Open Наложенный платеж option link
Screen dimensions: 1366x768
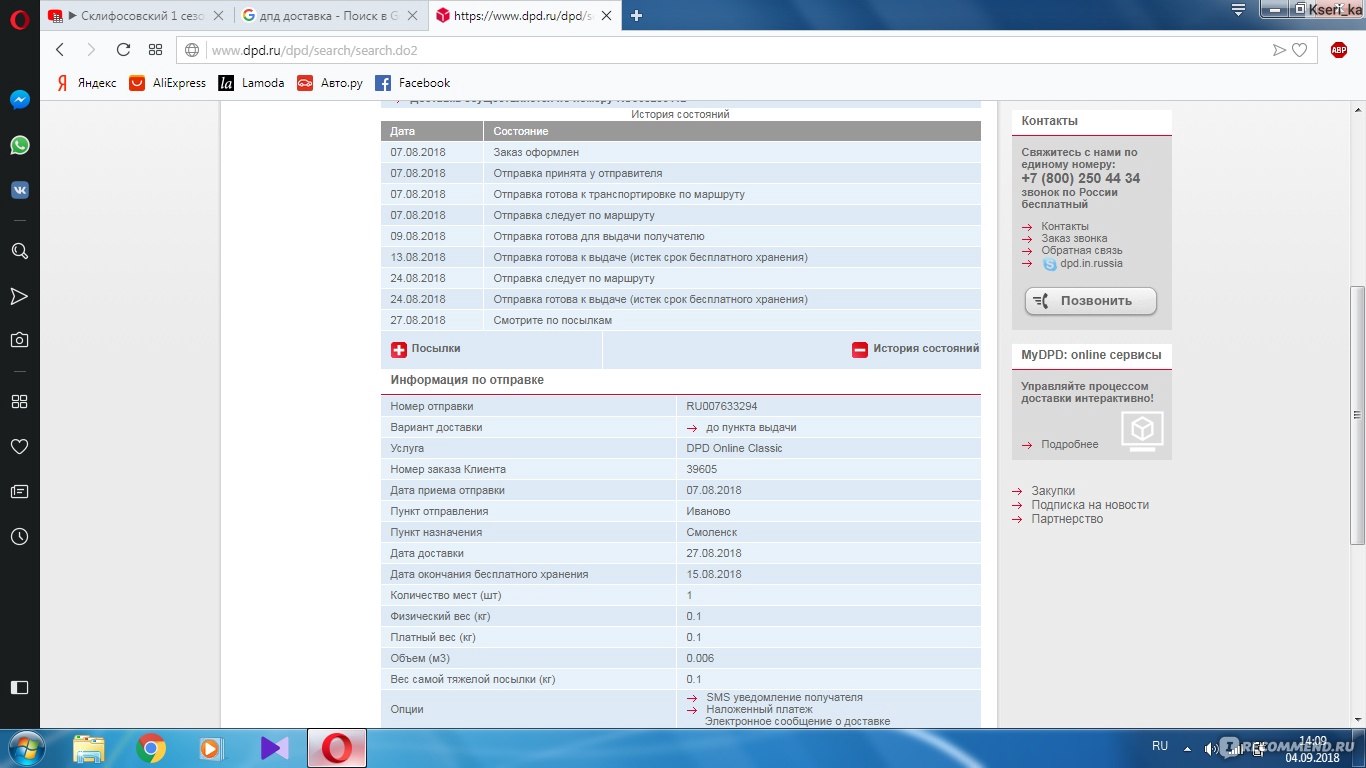pos(759,709)
